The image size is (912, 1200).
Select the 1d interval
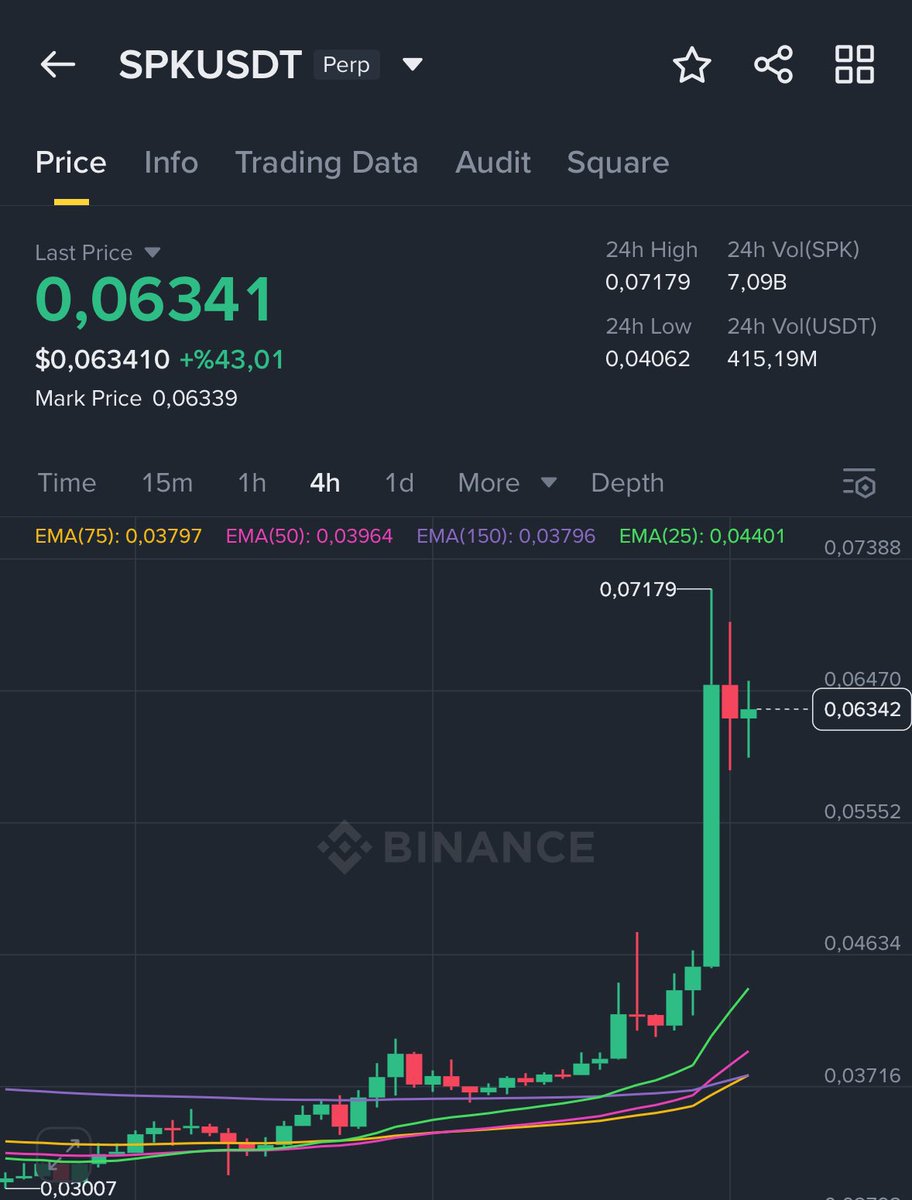399,483
